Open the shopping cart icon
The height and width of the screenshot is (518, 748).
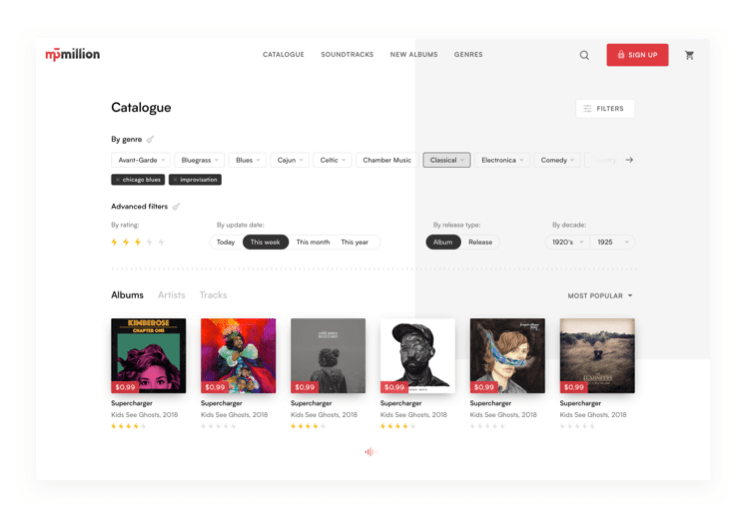[689, 55]
